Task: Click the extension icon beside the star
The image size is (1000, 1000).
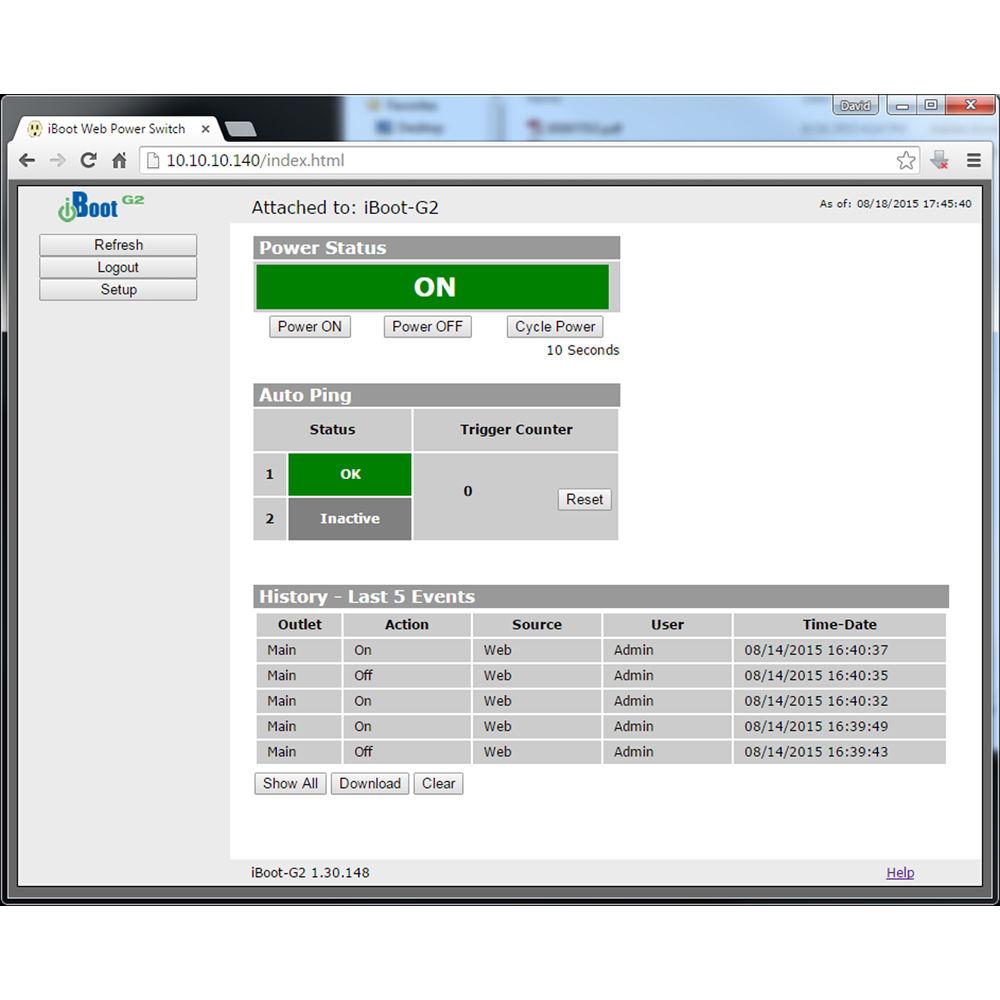Action: point(939,160)
